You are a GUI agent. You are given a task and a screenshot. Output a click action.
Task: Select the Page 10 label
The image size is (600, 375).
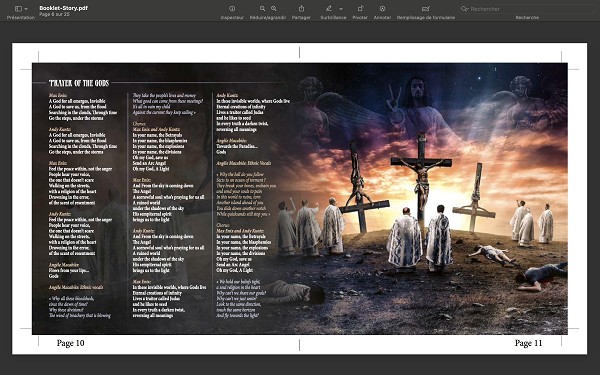pos(70,343)
